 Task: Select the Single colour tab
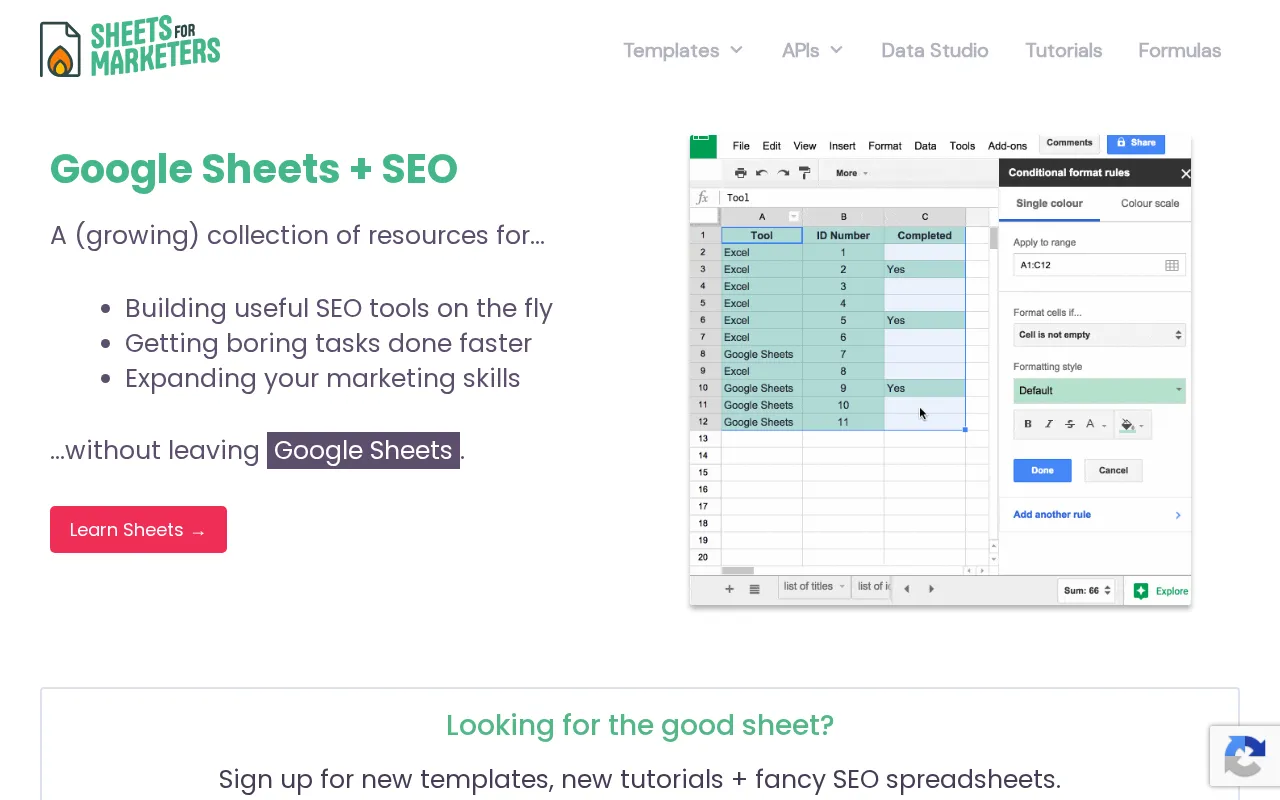pyautogui.click(x=1049, y=204)
